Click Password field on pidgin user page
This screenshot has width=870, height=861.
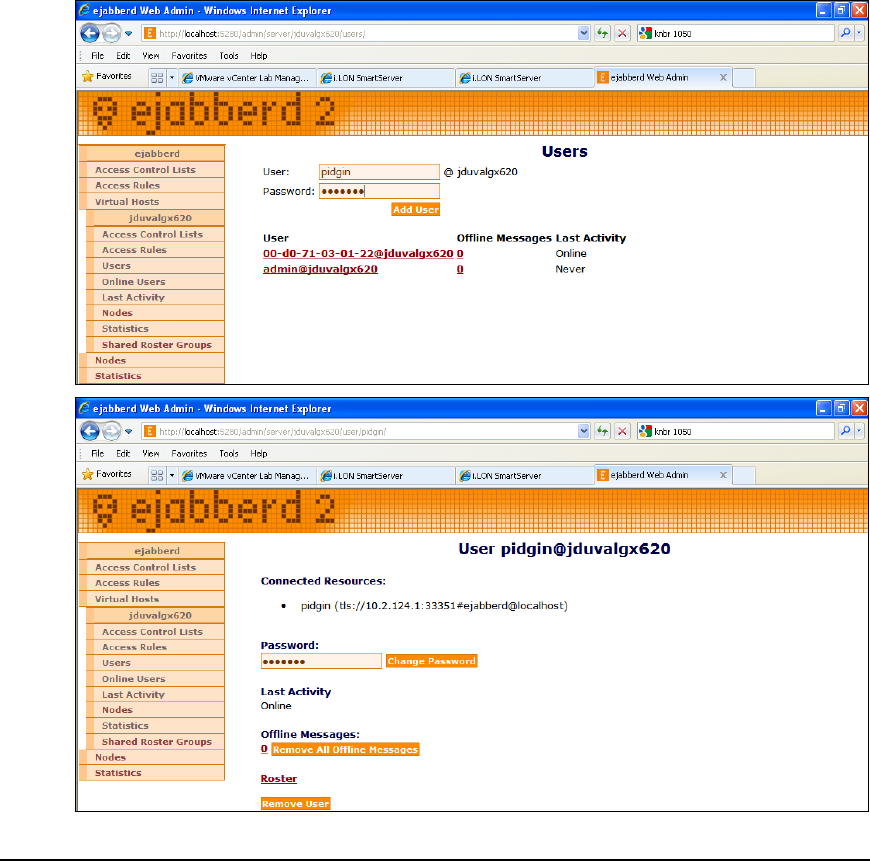321,661
